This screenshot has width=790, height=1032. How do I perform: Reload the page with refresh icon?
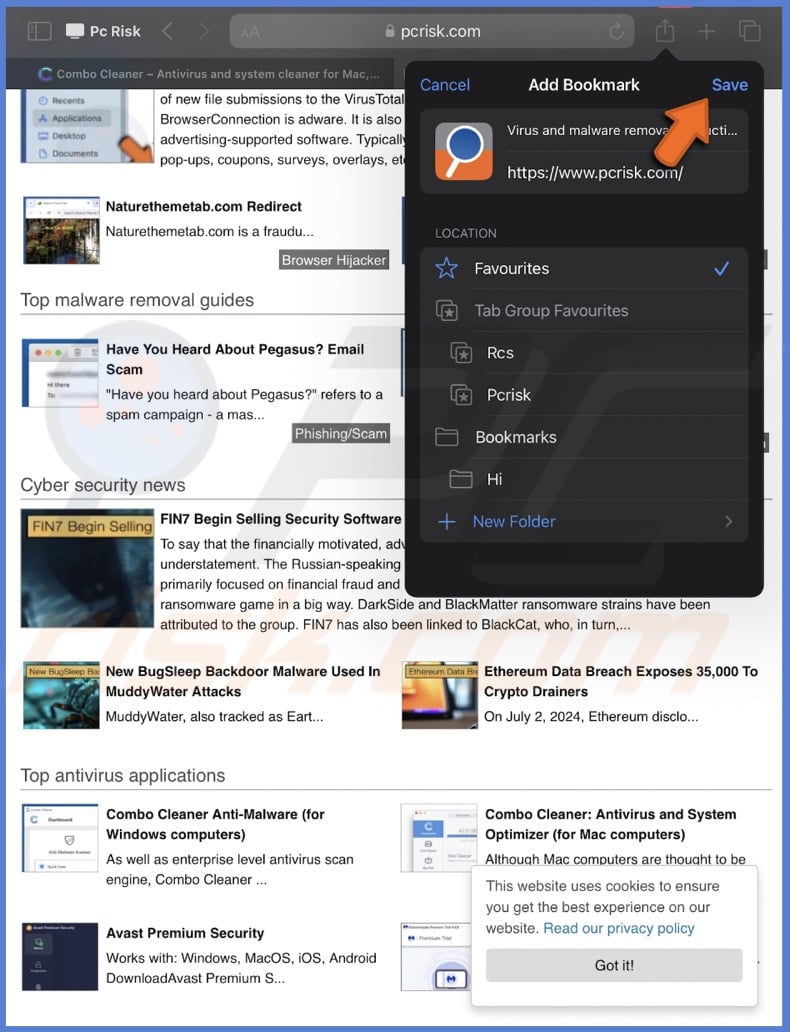pos(616,31)
